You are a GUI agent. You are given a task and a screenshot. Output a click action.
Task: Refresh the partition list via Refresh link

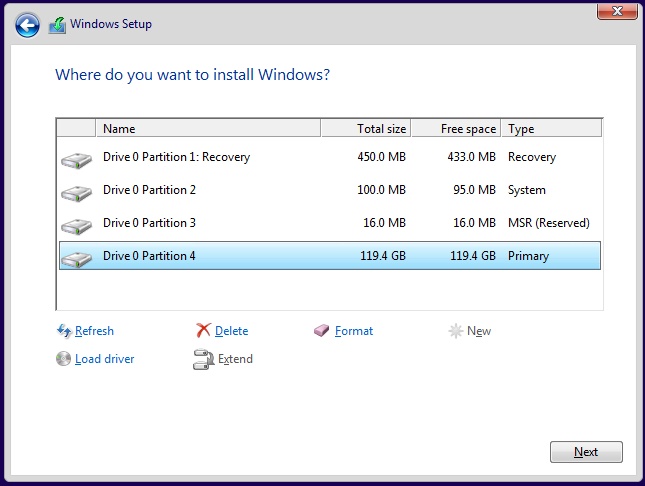pyautogui.click(x=94, y=331)
